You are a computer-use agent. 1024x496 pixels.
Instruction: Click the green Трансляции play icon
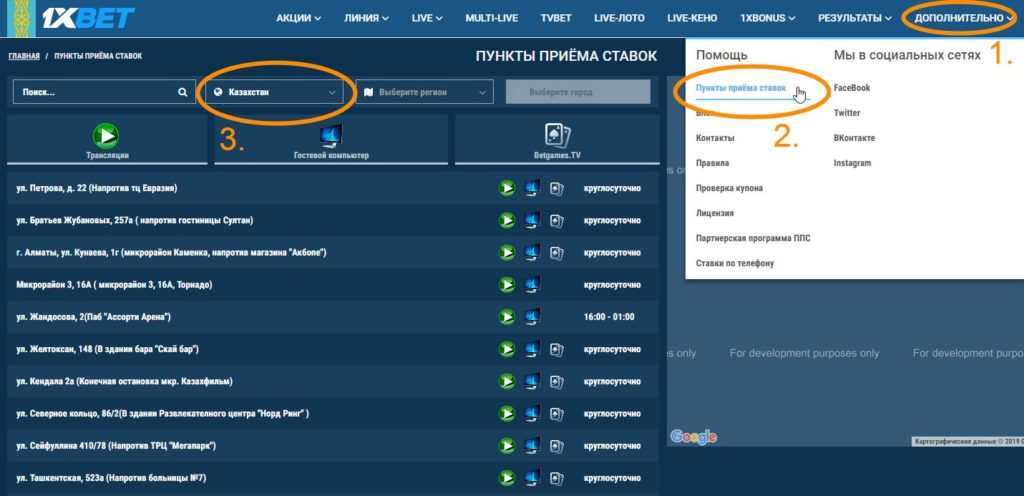107,134
